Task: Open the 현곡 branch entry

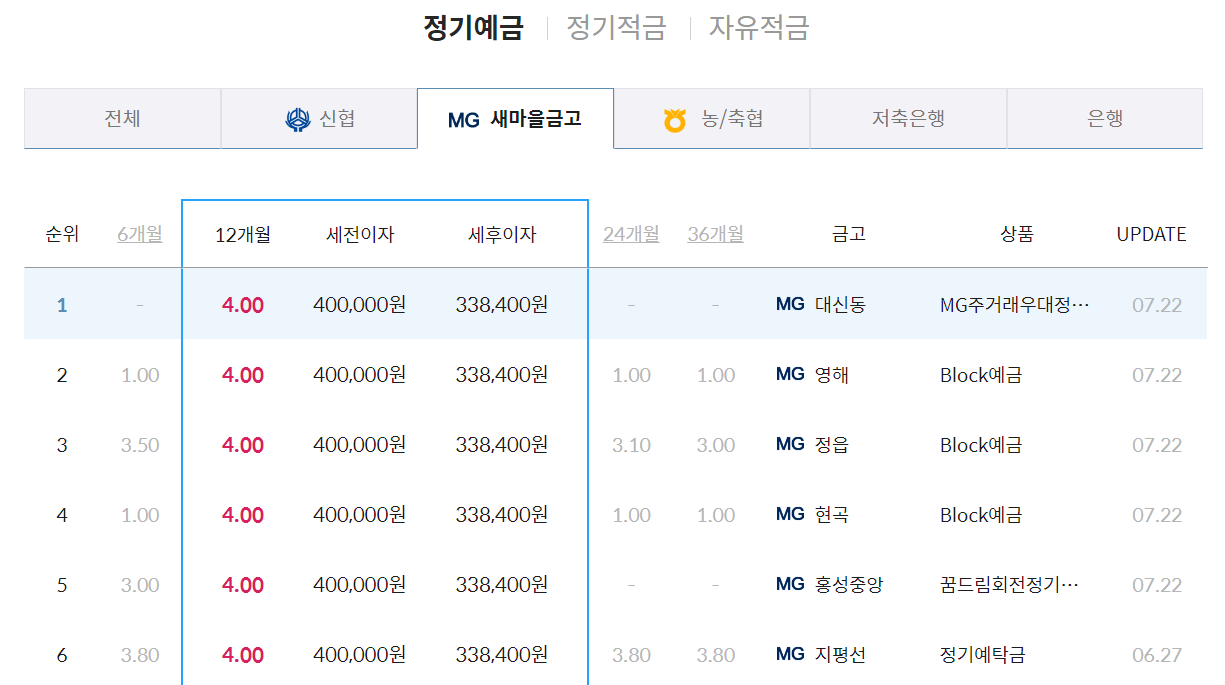Action: [x=832, y=515]
